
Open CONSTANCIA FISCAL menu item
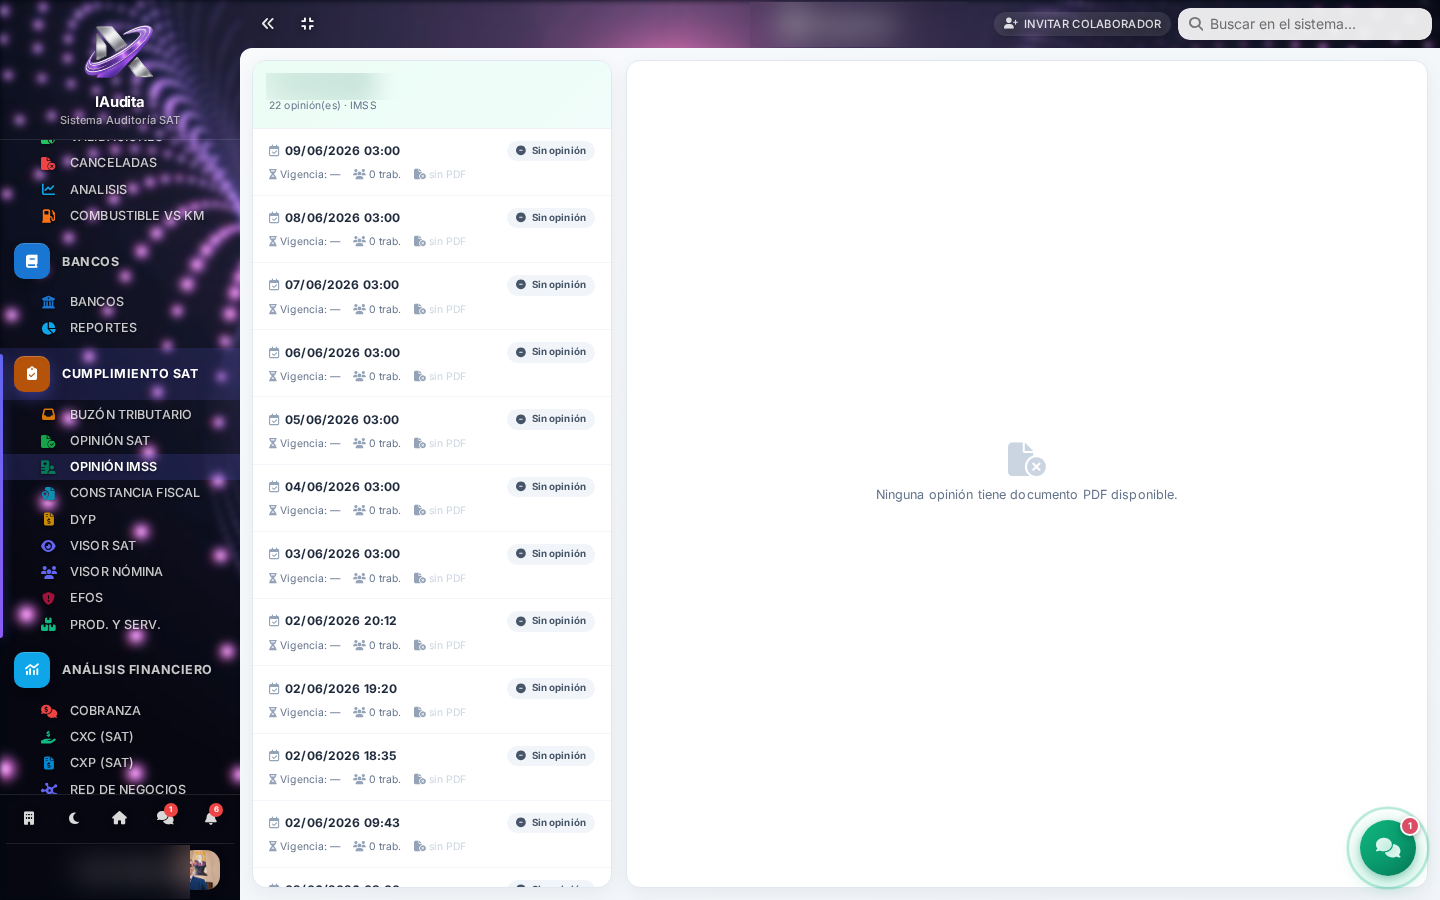click(120, 493)
